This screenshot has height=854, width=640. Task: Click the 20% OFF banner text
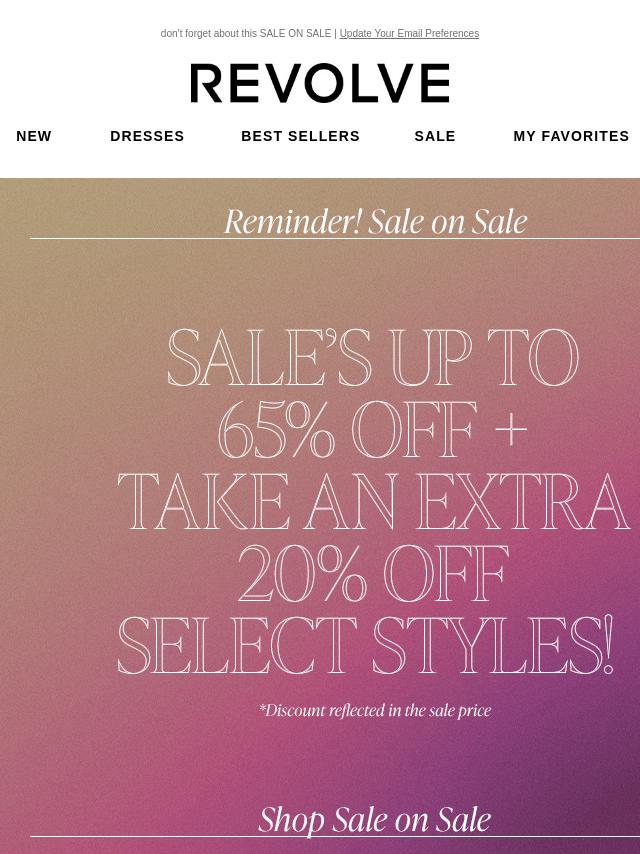tap(374, 573)
